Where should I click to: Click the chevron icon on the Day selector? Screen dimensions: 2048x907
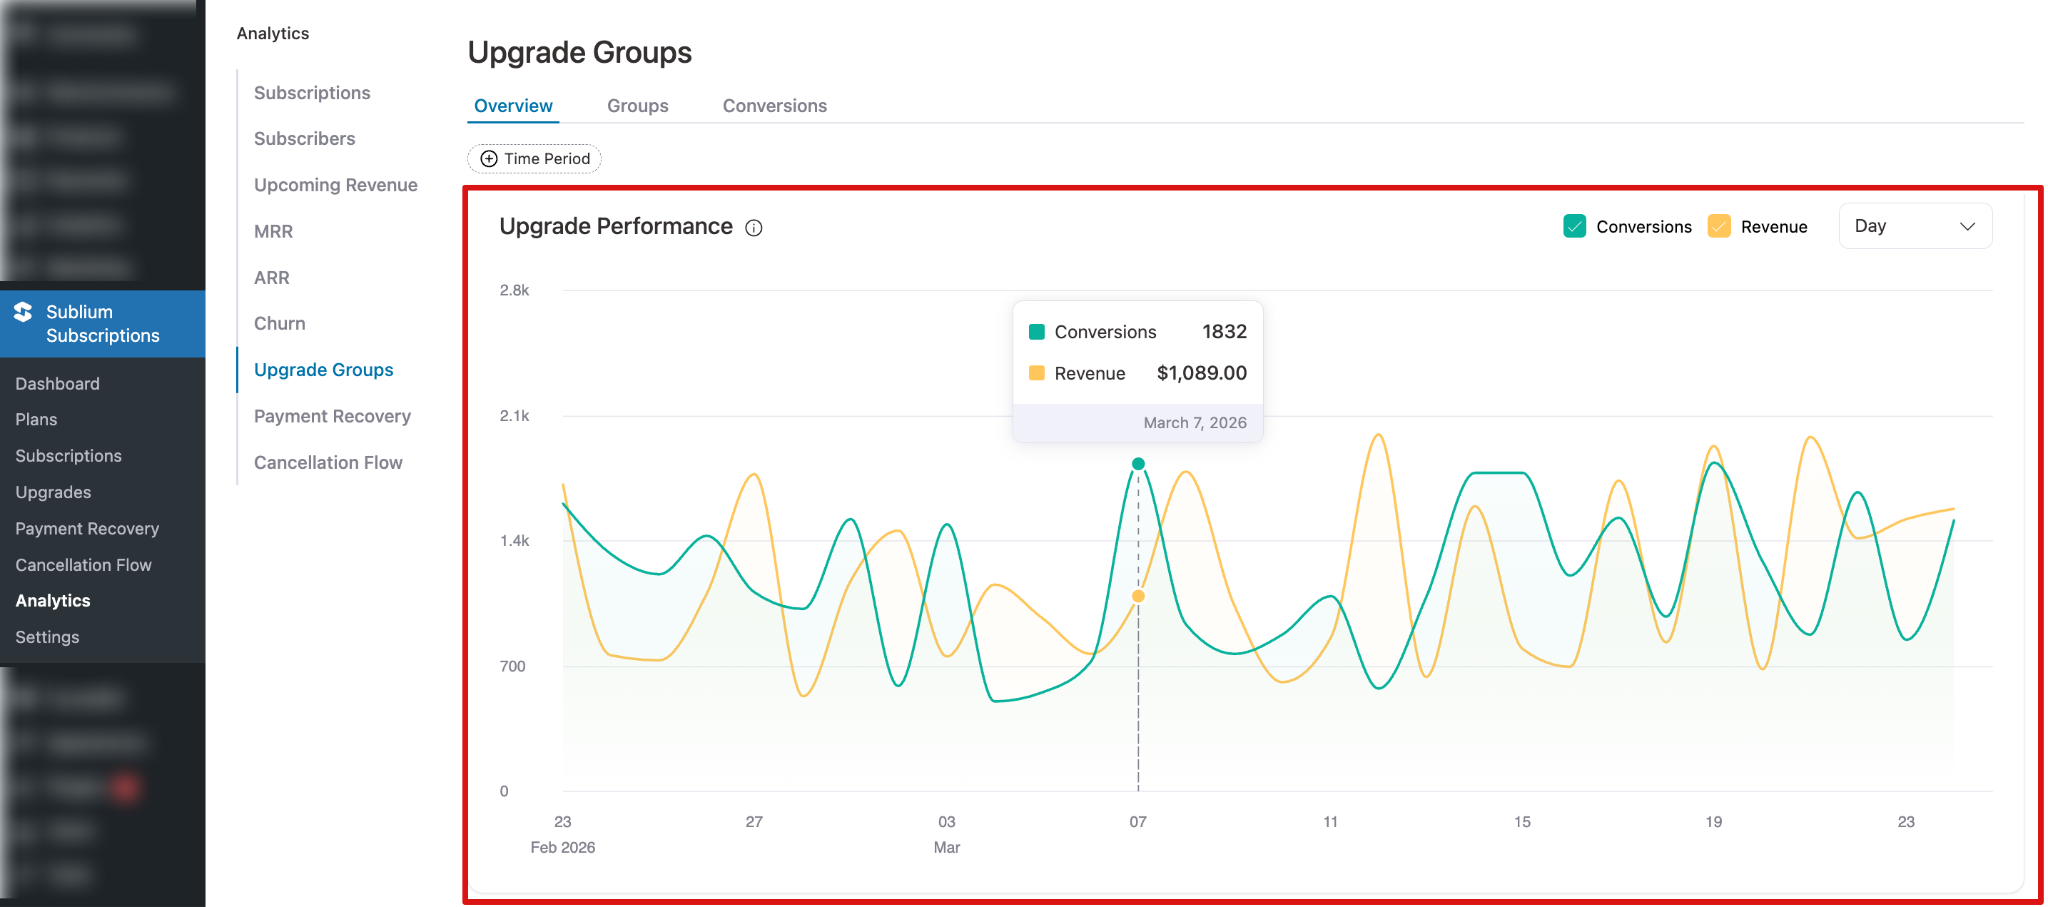pos(1968,226)
